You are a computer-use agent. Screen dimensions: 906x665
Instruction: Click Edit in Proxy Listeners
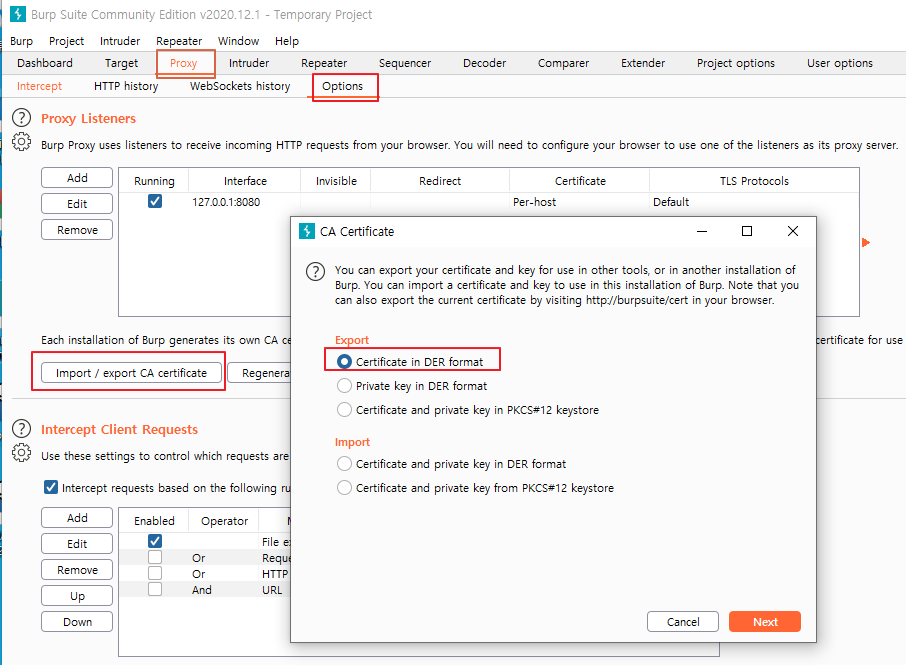(x=77, y=204)
